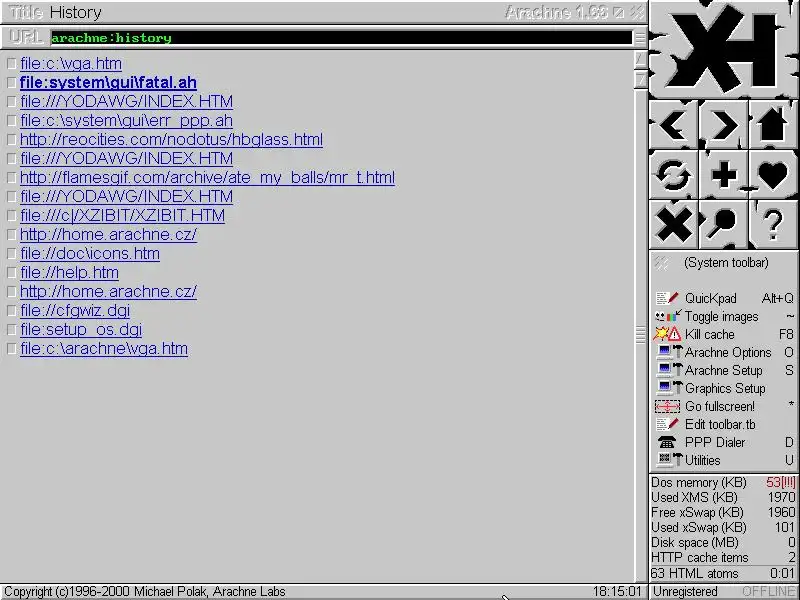Open link http://reocities.com/nodotus/hbglass.html
Screen dimensions: 800x600
point(171,140)
